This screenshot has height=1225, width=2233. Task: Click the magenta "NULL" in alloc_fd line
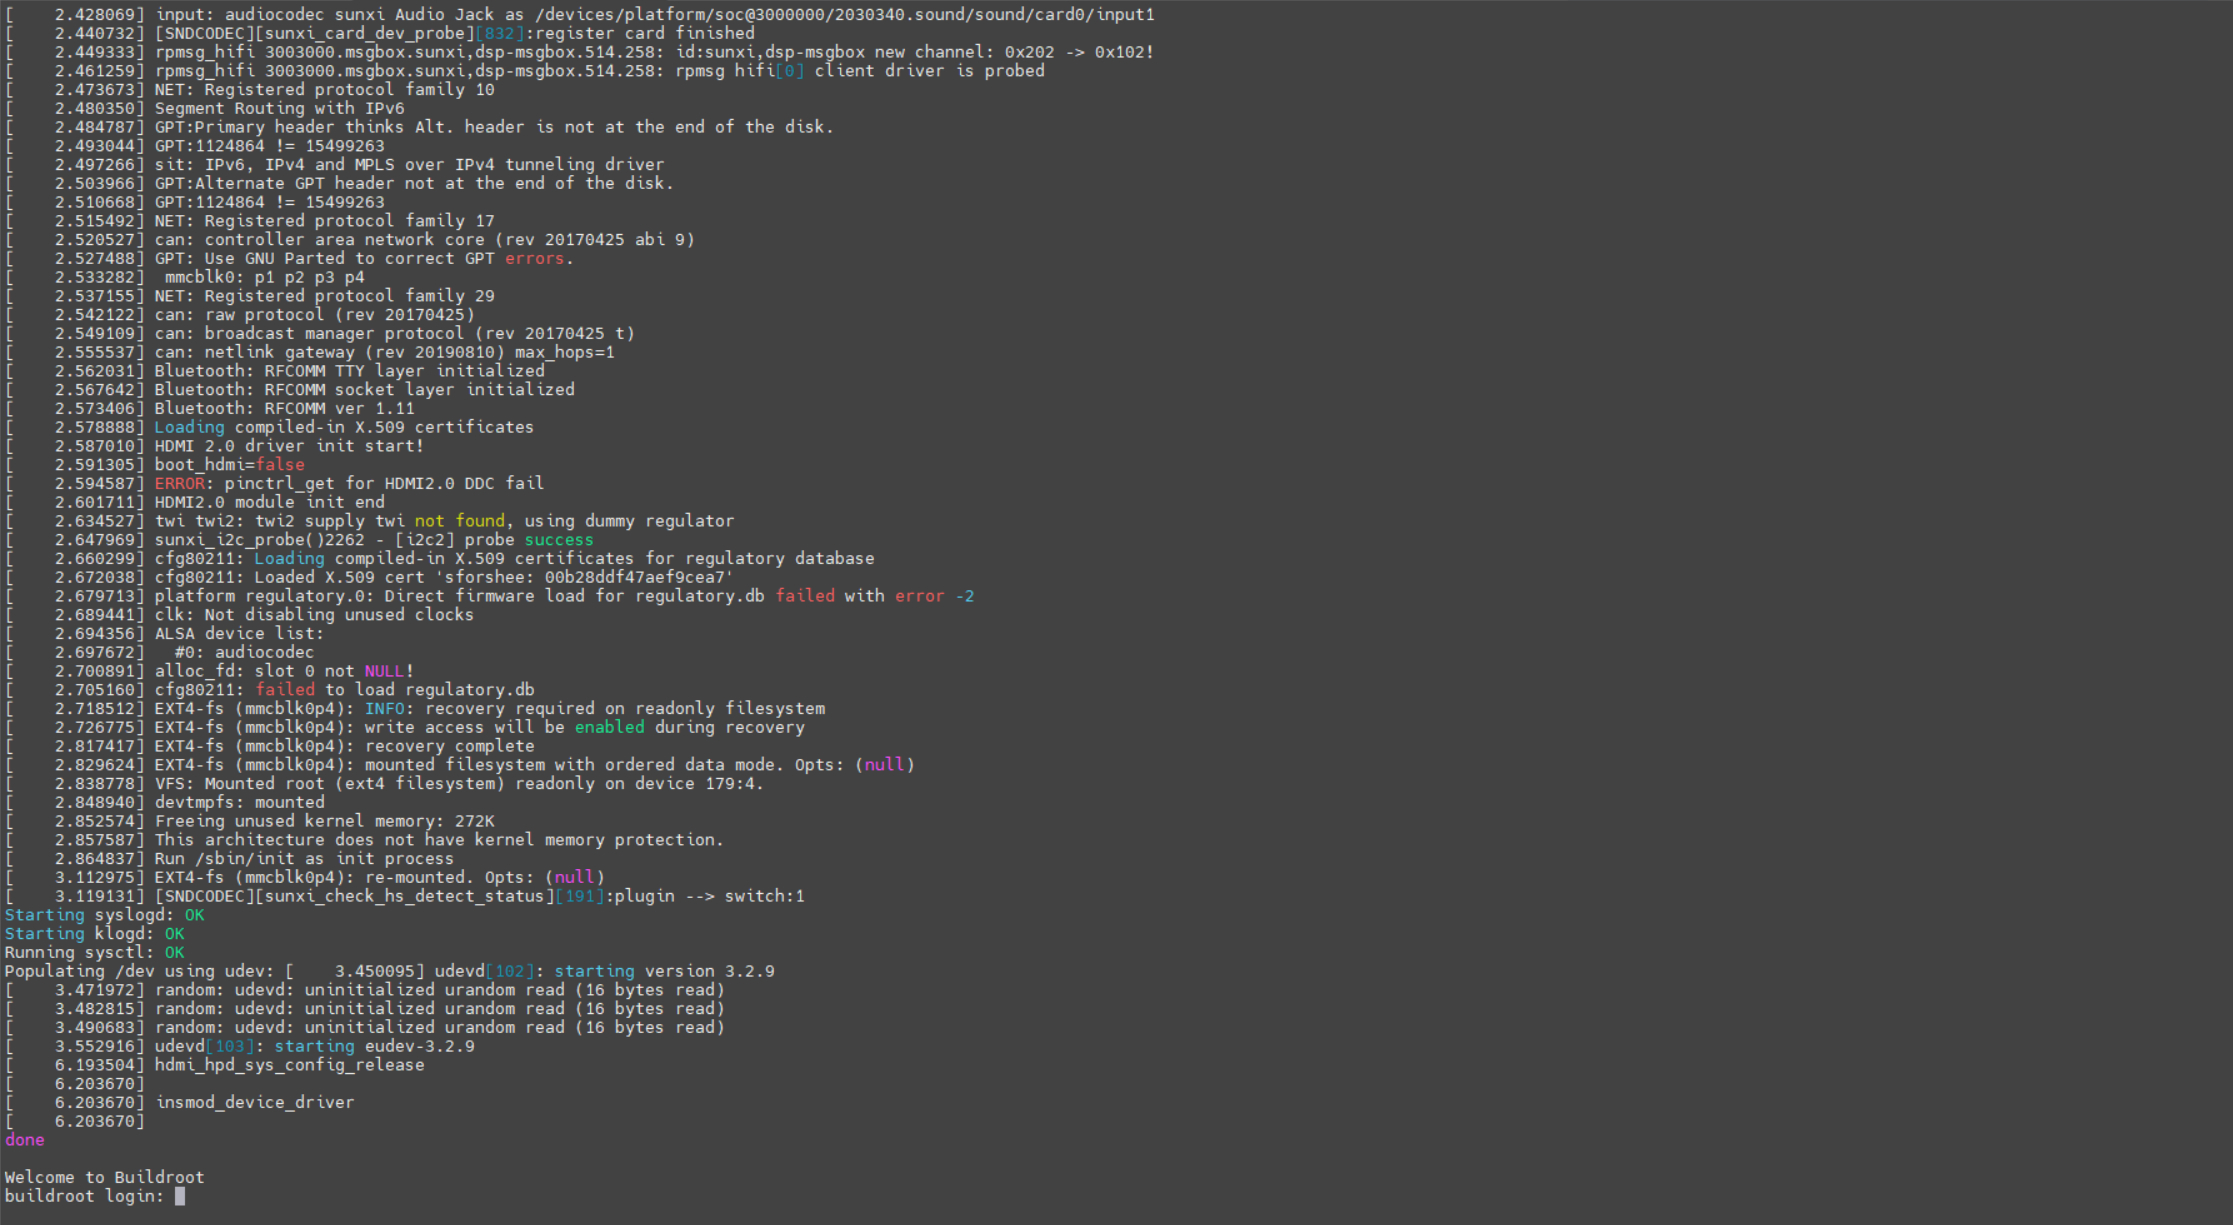point(384,671)
